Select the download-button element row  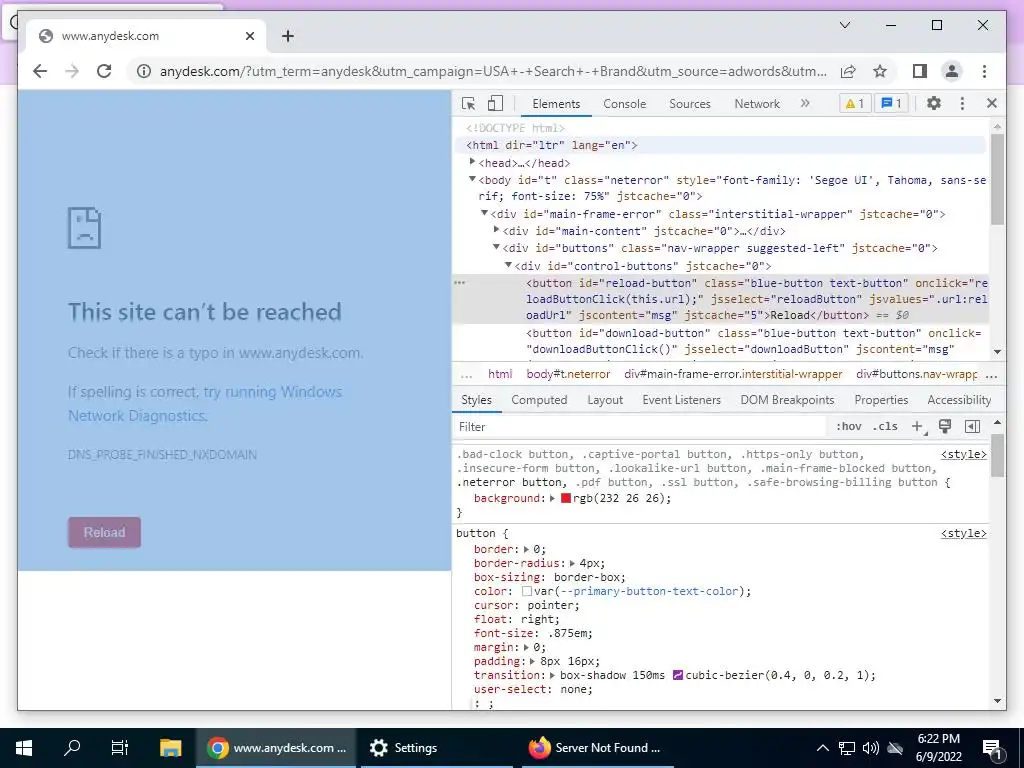721,341
